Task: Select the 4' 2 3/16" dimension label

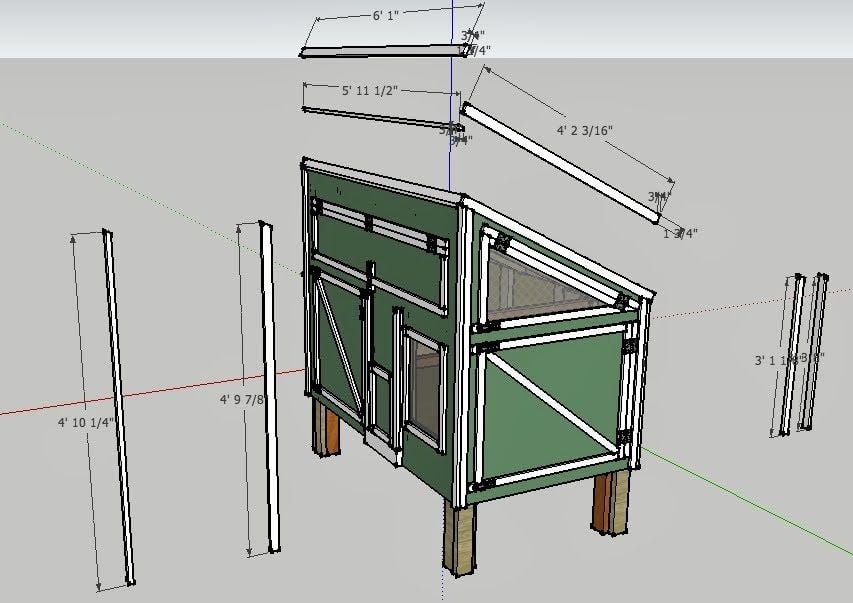Action: pyautogui.click(x=585, y=130)
